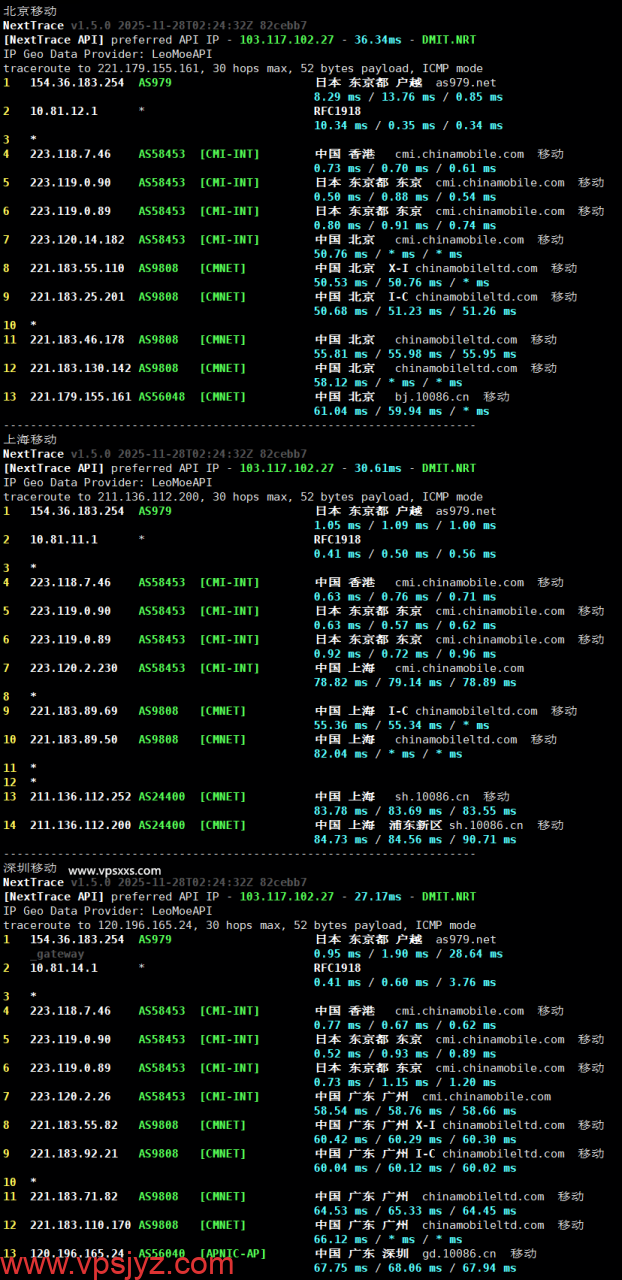Select the 64.53 ms / 65.33 ms latency line
Image resolution: width=622 pixels, height=1280 pixels.
415,1211
